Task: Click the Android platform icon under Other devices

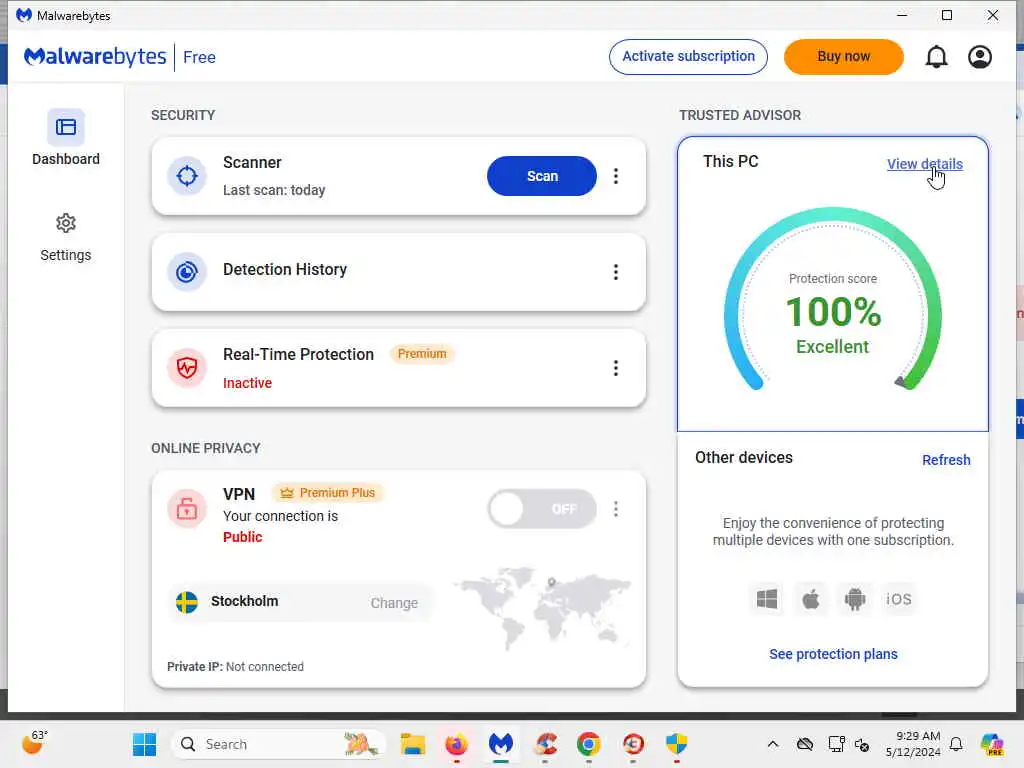Action: [854, 599]
